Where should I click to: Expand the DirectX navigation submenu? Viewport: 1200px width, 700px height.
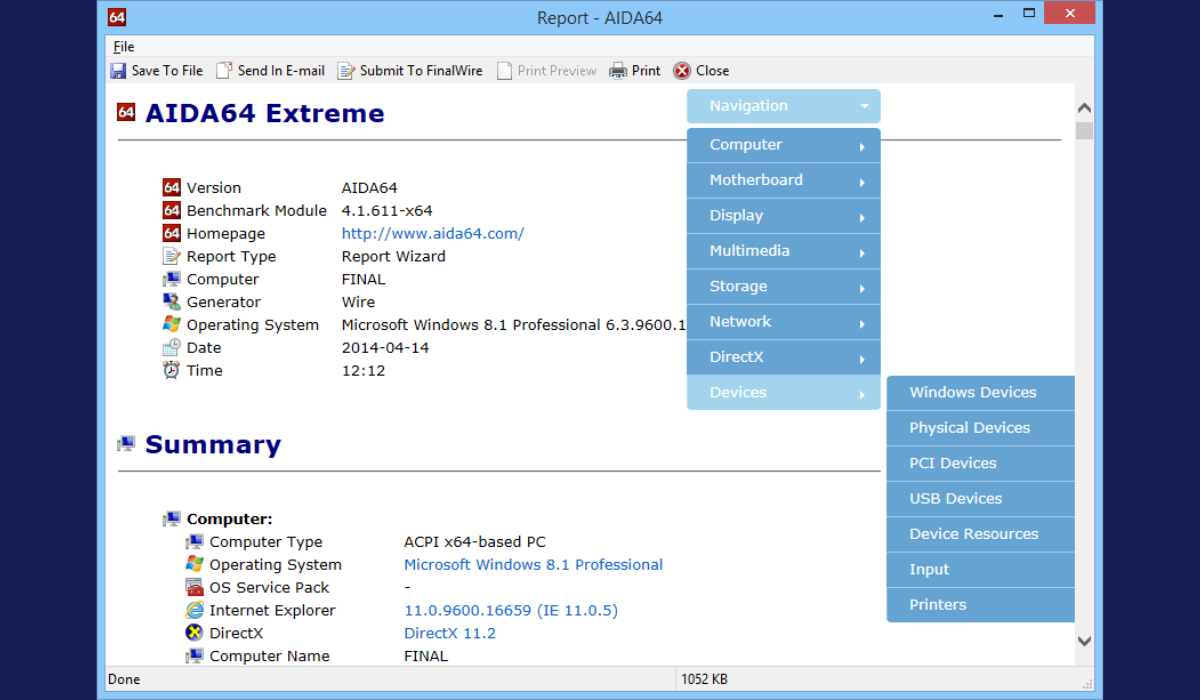(784, 357)
